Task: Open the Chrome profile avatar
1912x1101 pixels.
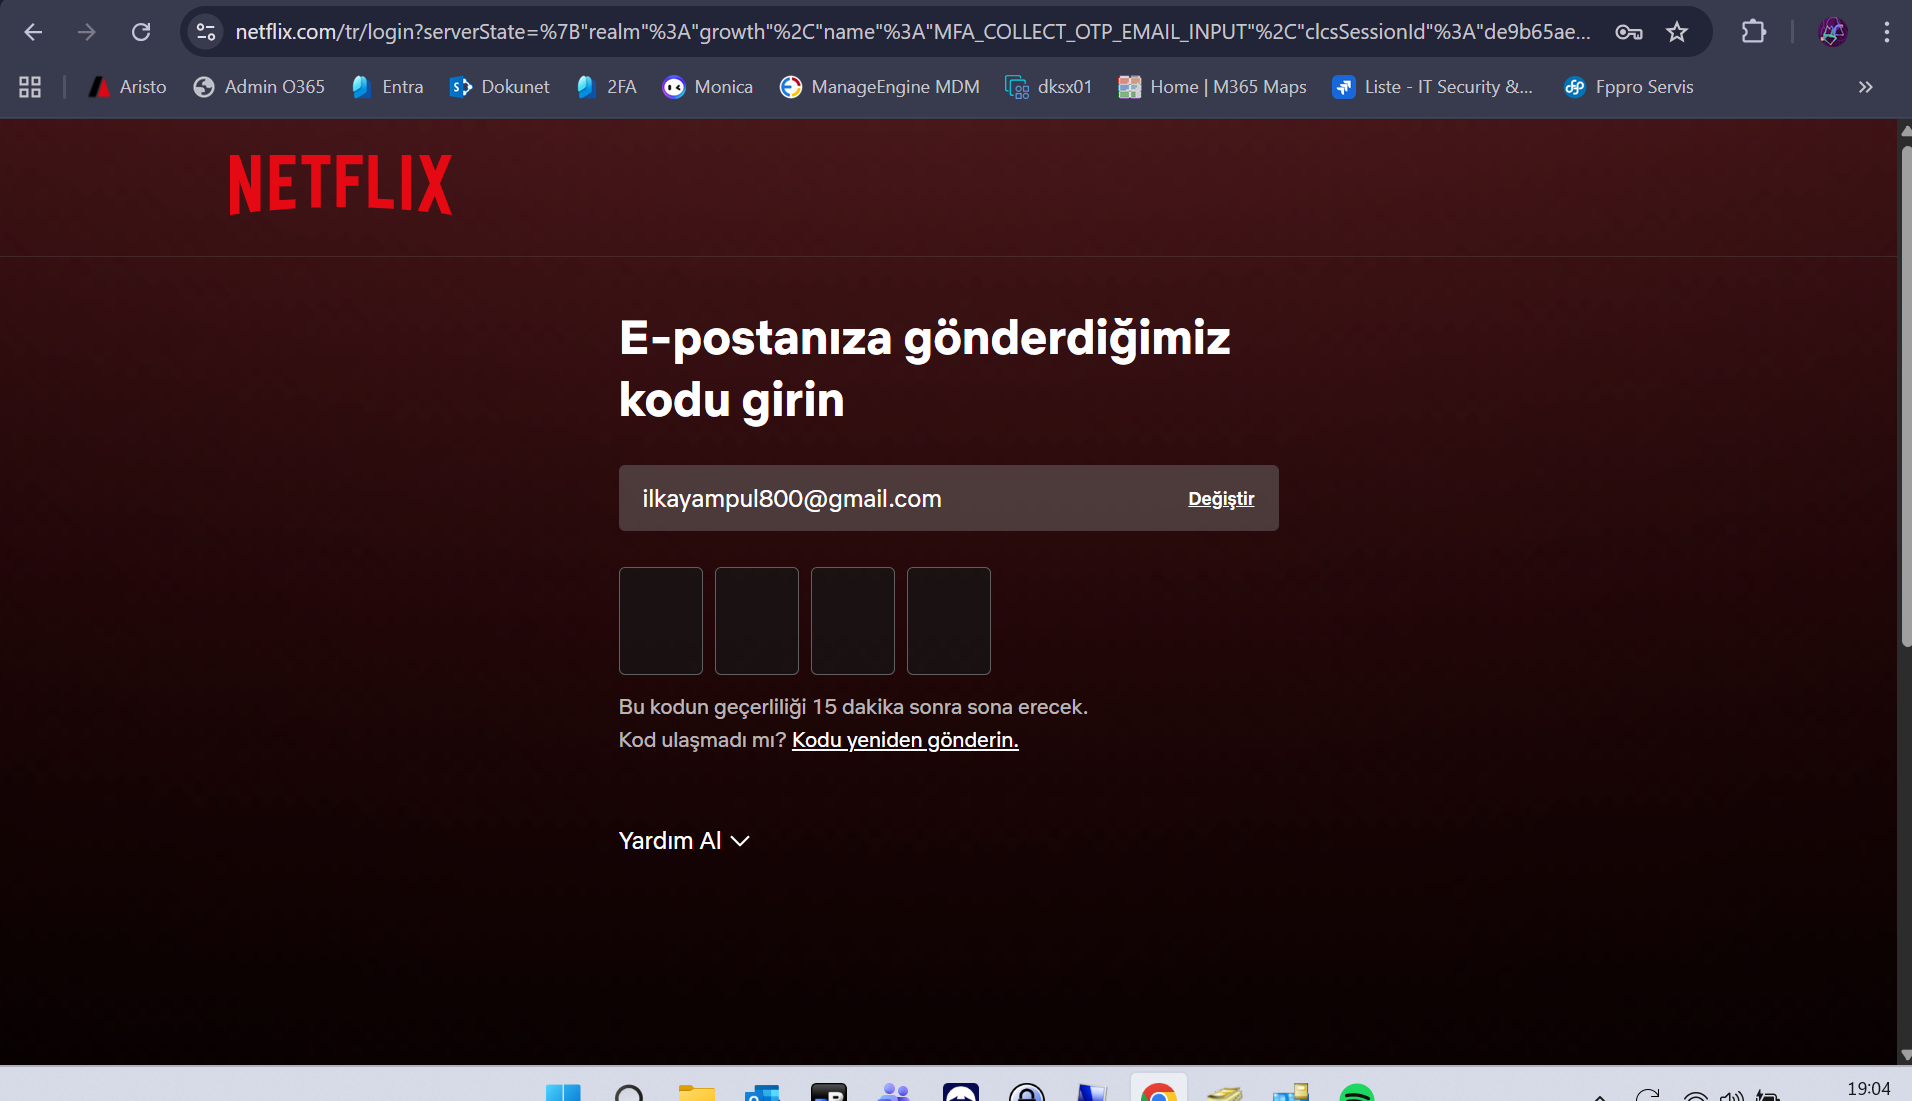Action: point(1832,32)
